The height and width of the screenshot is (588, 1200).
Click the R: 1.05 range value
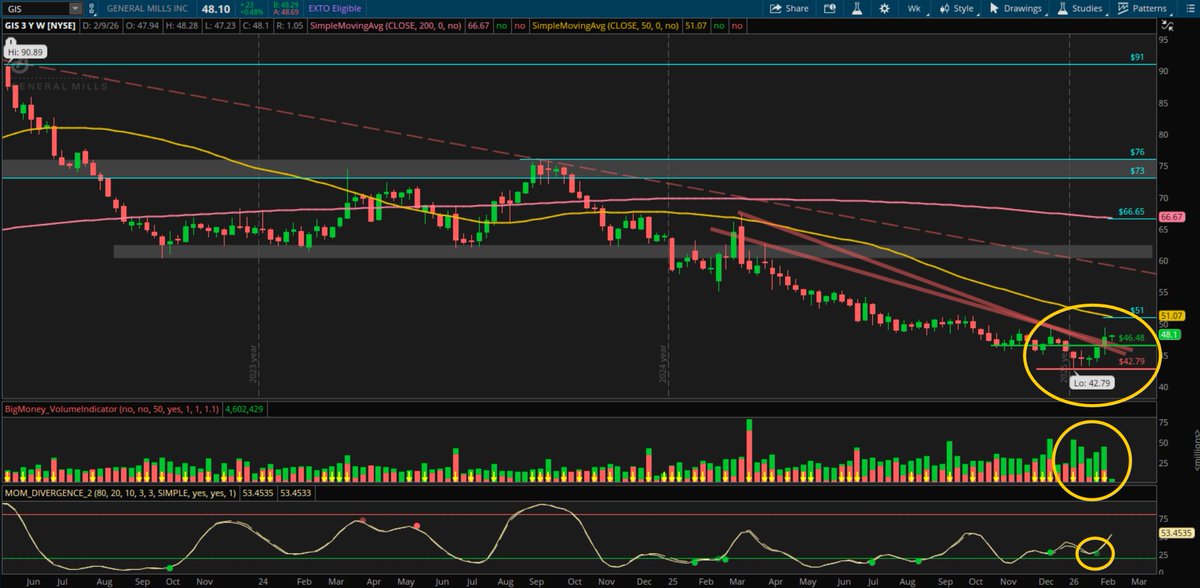(x=292, y=25)
